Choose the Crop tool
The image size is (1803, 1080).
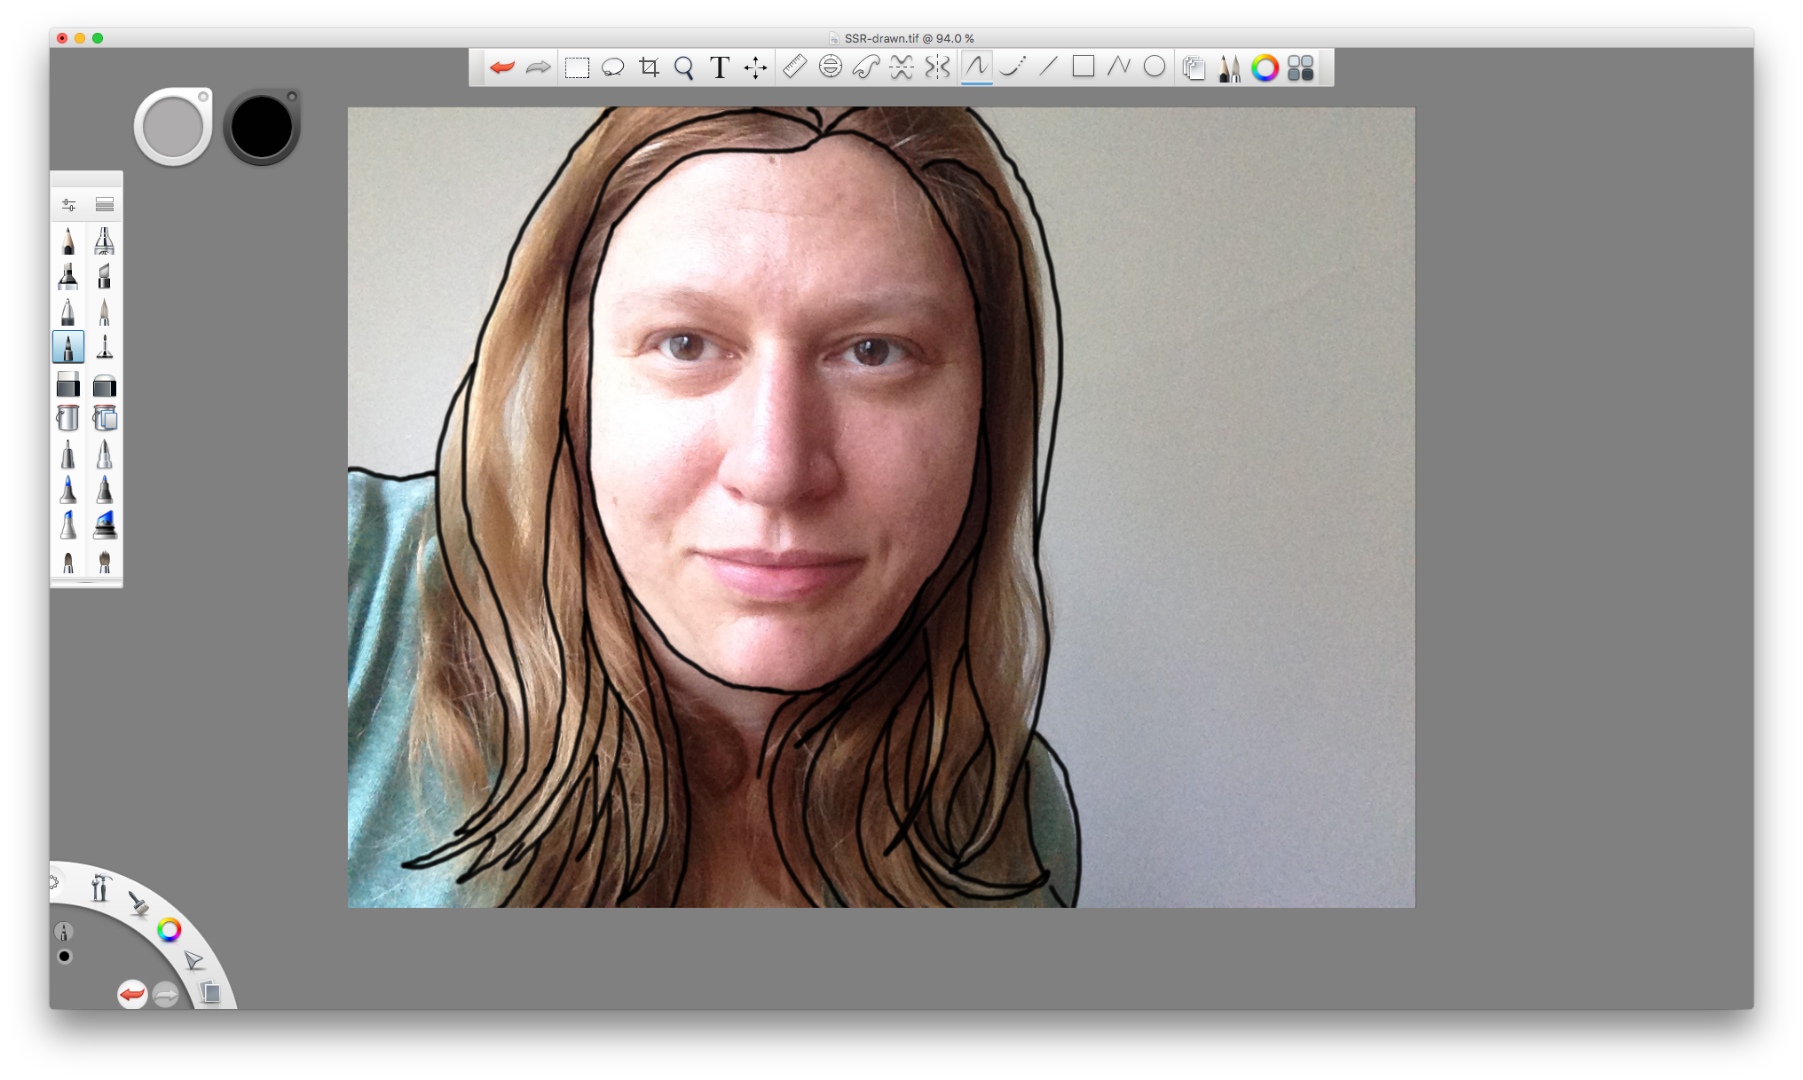[x=649, y=67]
